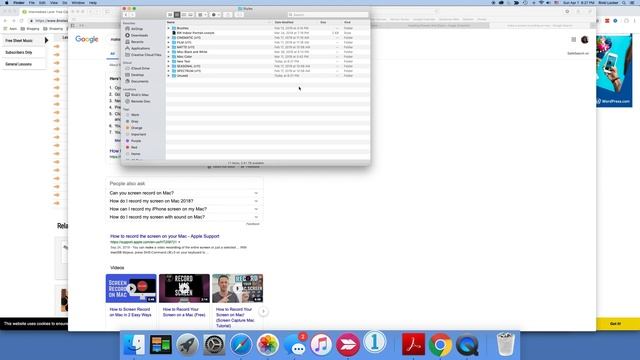
Task: Open the Finder Action gear dropdown
Action: [x=216, y=15]
